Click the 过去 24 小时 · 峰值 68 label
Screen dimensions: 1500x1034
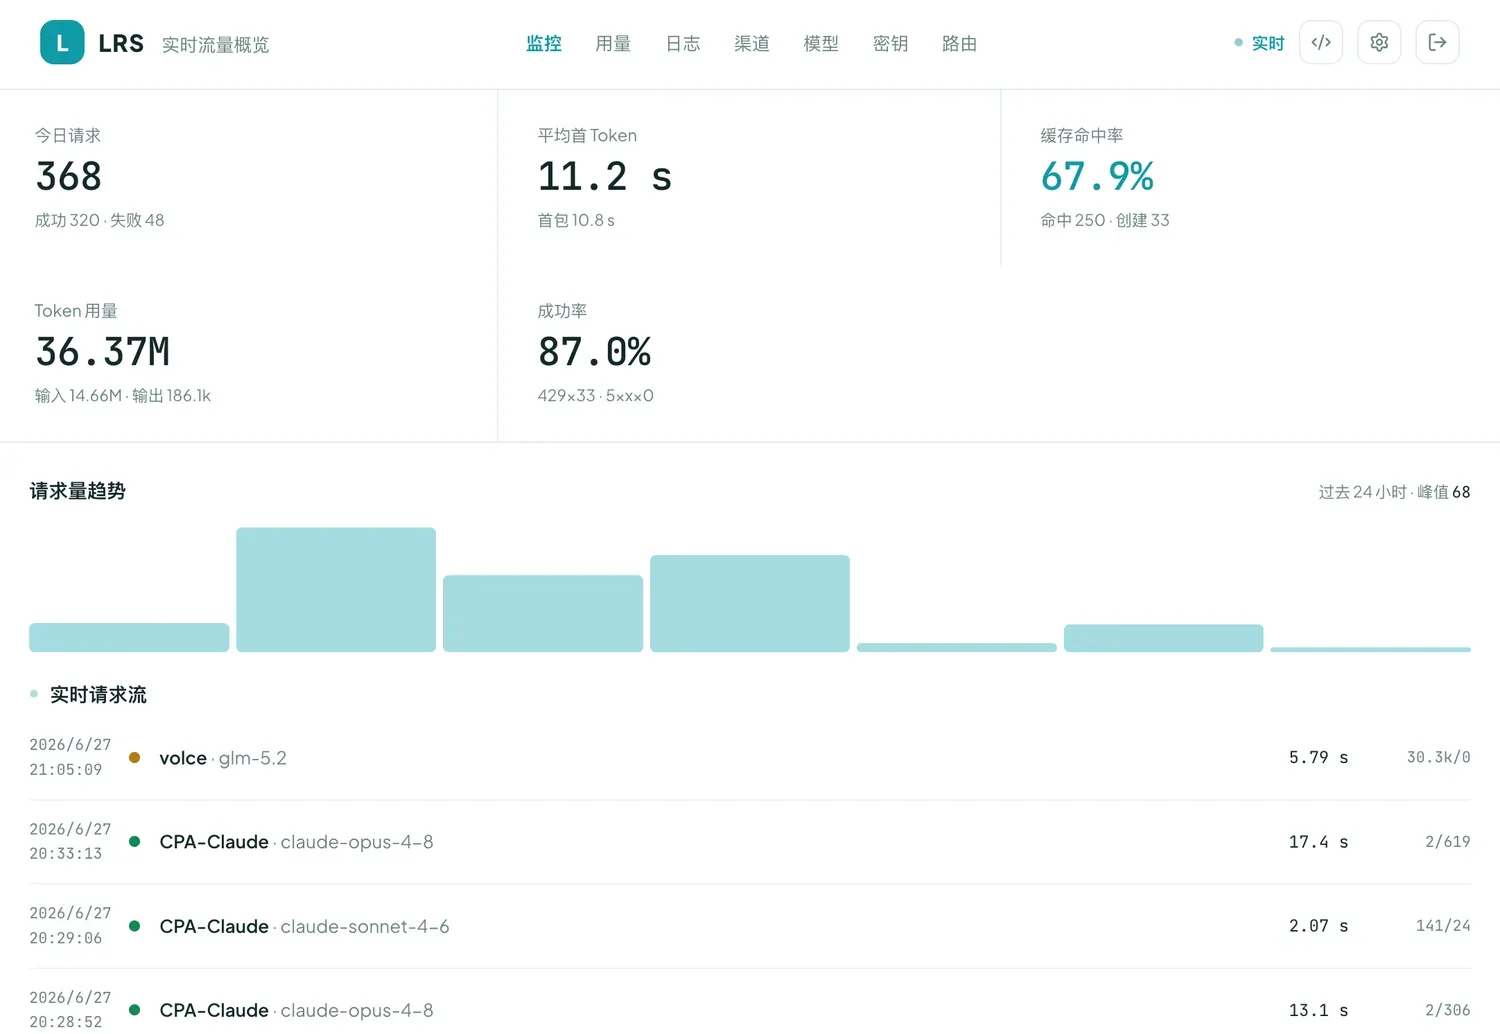coord(1394,492)
